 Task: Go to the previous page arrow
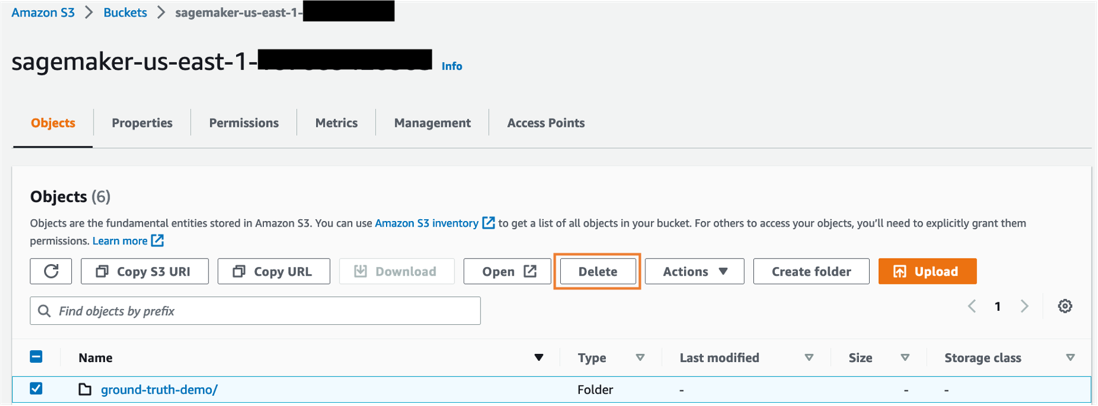pyautogui.click(x=972, y=306)
